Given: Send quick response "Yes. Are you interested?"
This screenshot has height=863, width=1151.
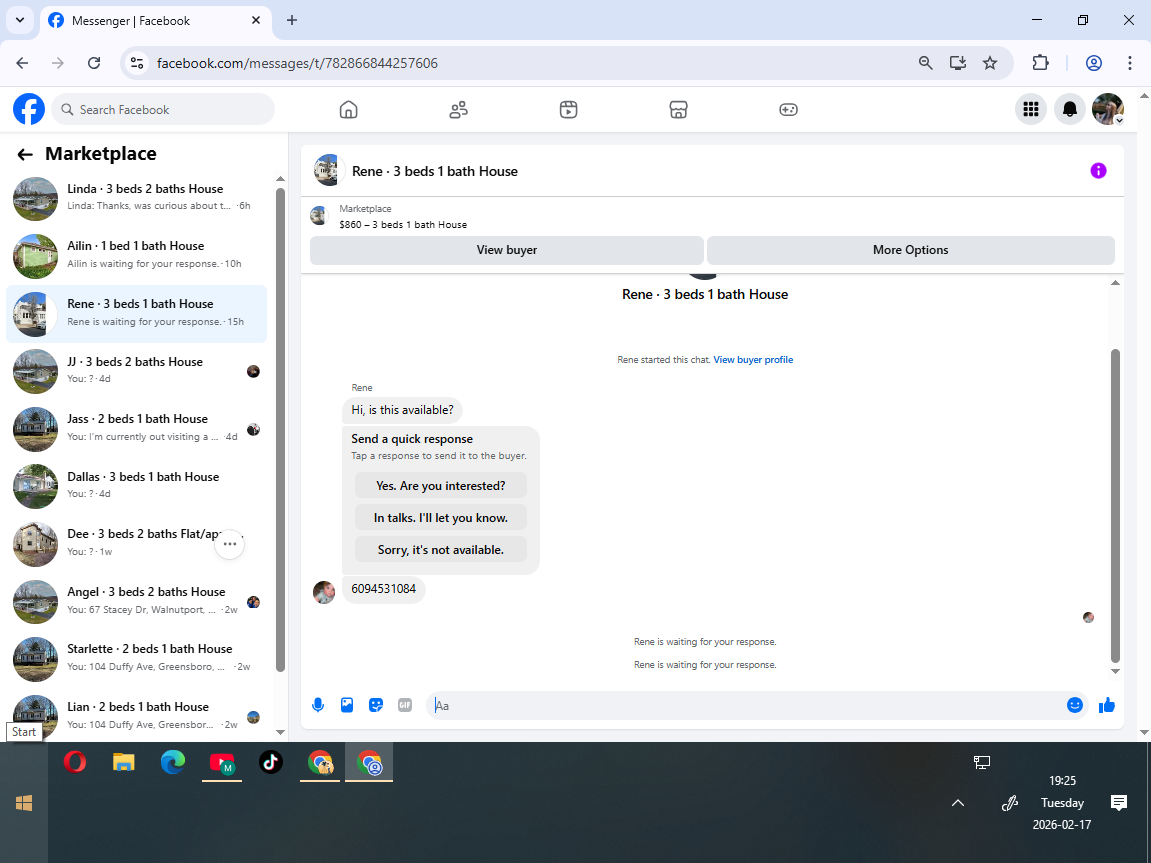Looking at the screenshot, I should 440,486.
